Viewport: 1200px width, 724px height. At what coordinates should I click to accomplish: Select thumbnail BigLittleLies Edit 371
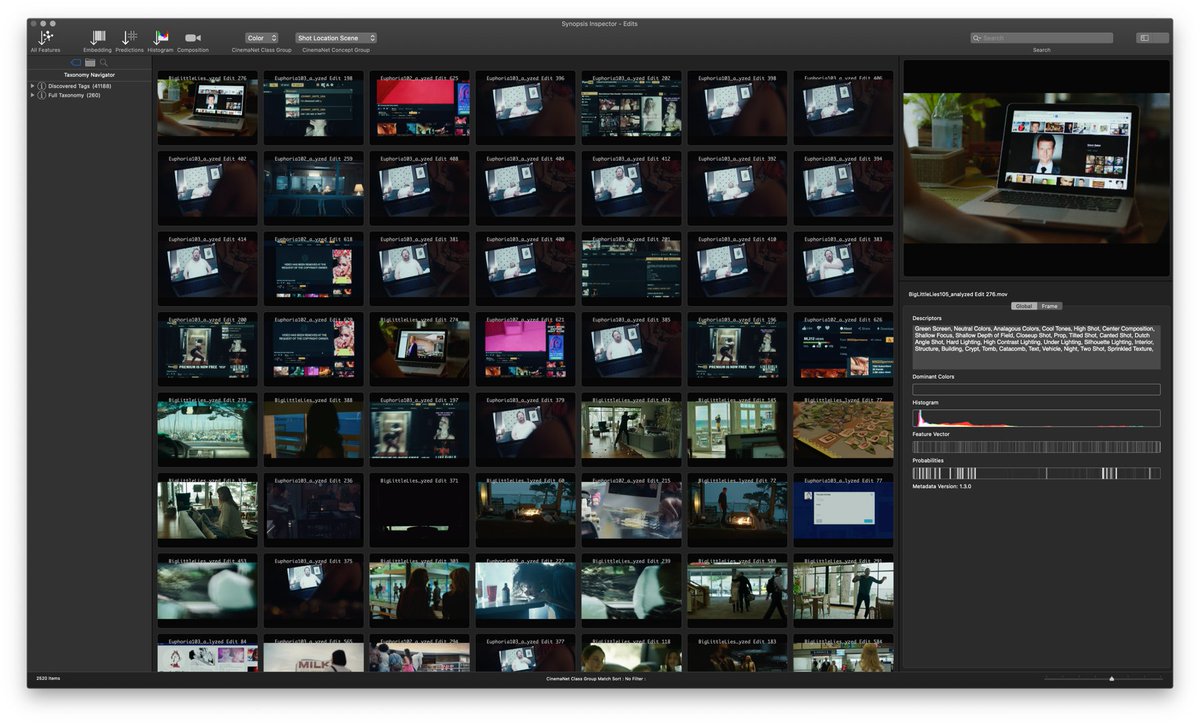tap(419, 510)
